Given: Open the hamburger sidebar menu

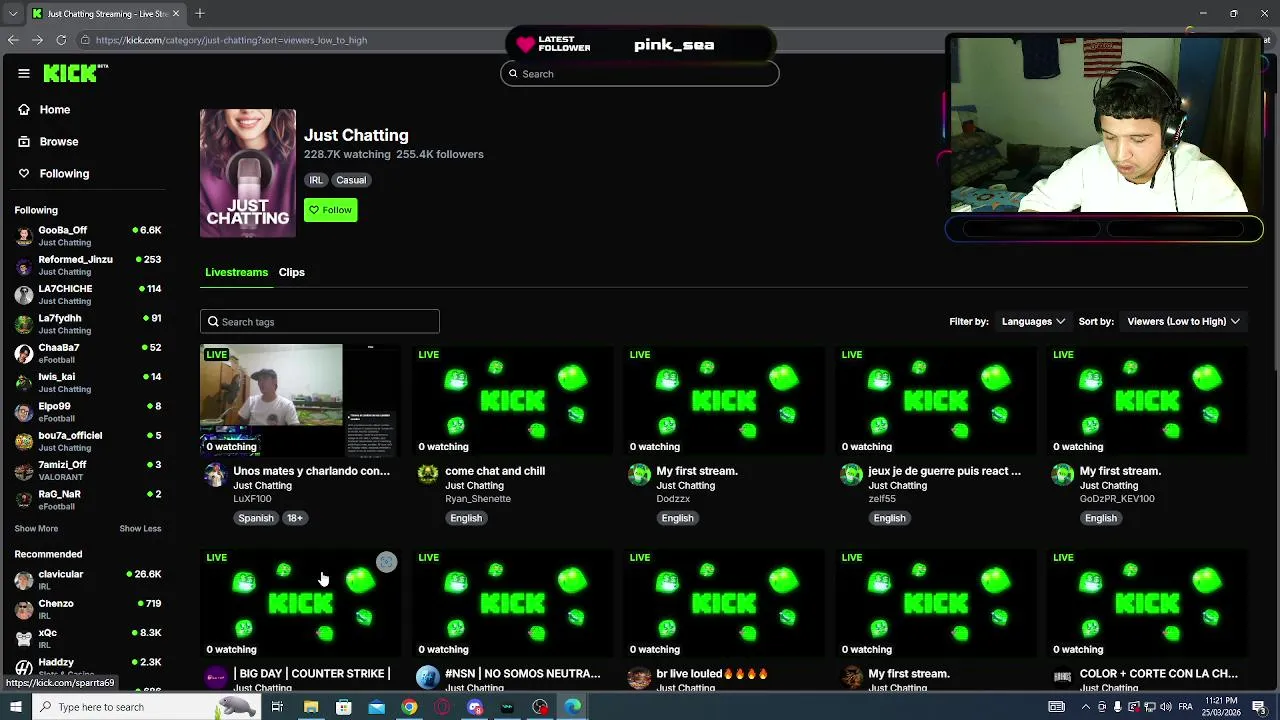Looking at the screenshot, I should click(x=23, y=73).
